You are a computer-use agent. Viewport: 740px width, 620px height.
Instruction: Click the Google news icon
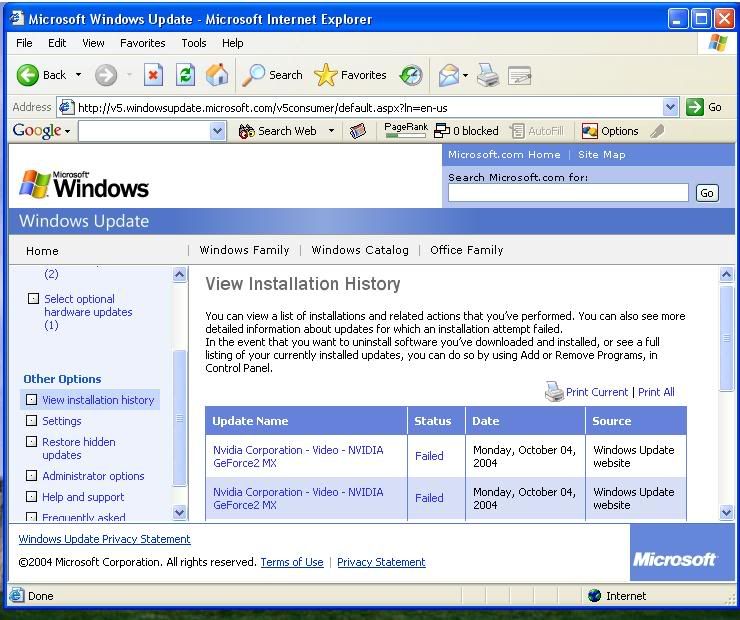point(358,131)
